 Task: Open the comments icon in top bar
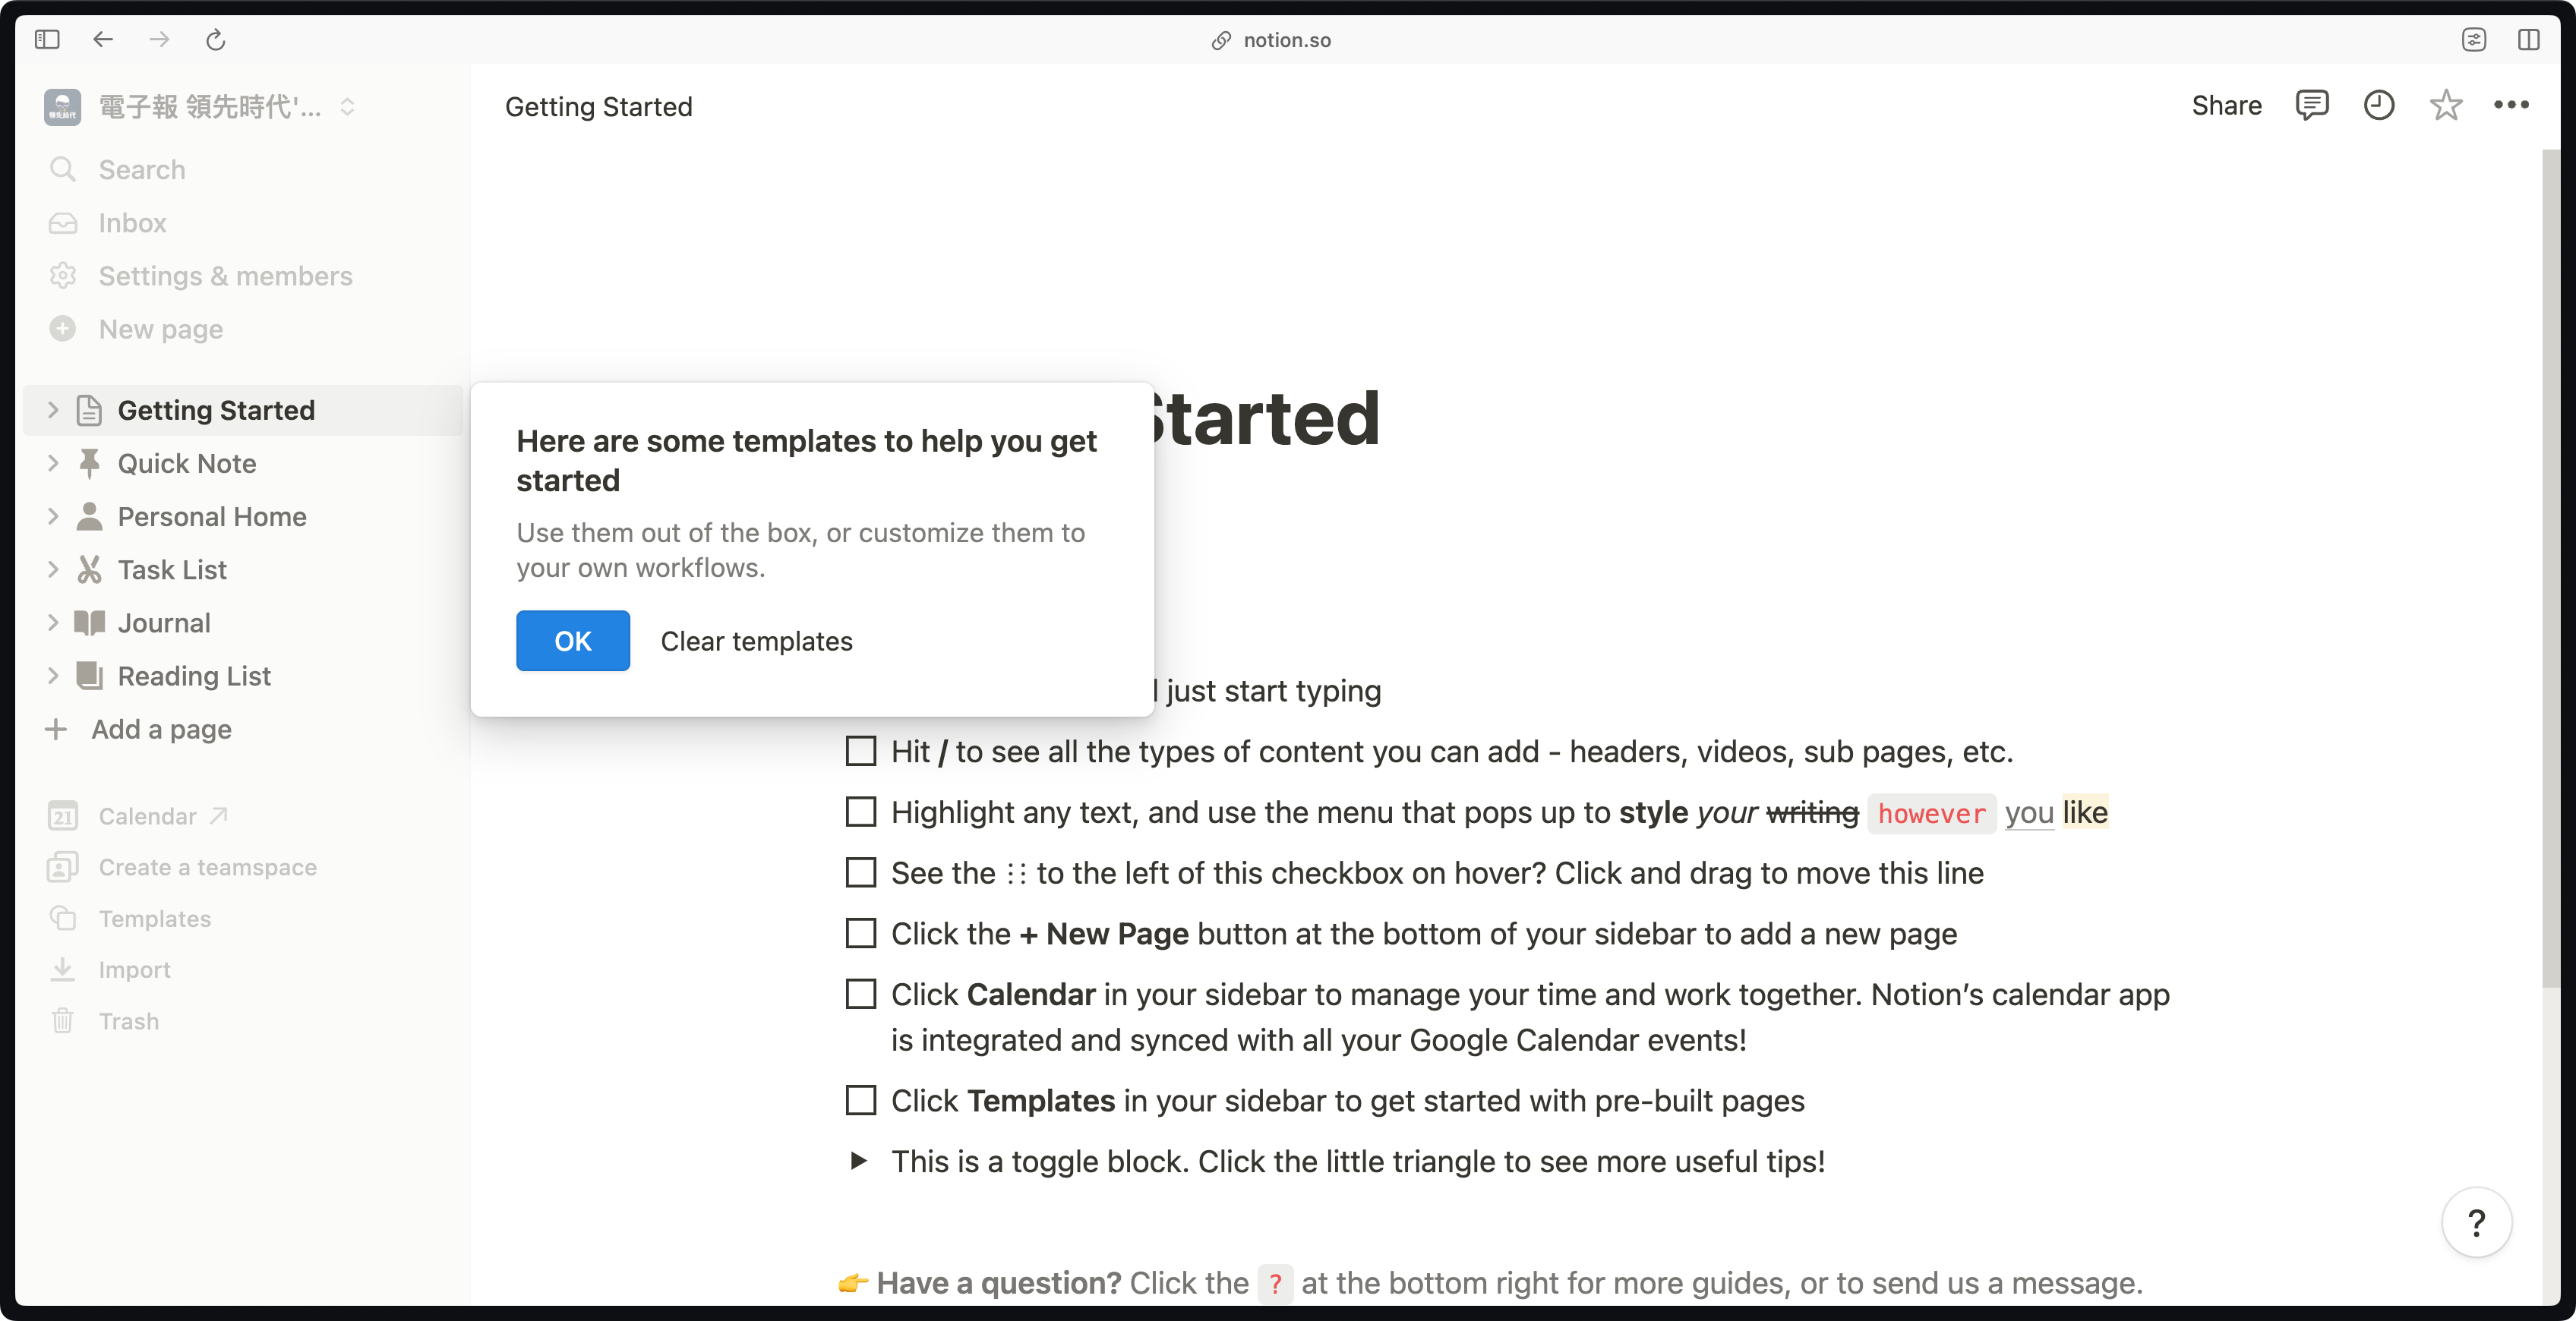click(2311, 105)
